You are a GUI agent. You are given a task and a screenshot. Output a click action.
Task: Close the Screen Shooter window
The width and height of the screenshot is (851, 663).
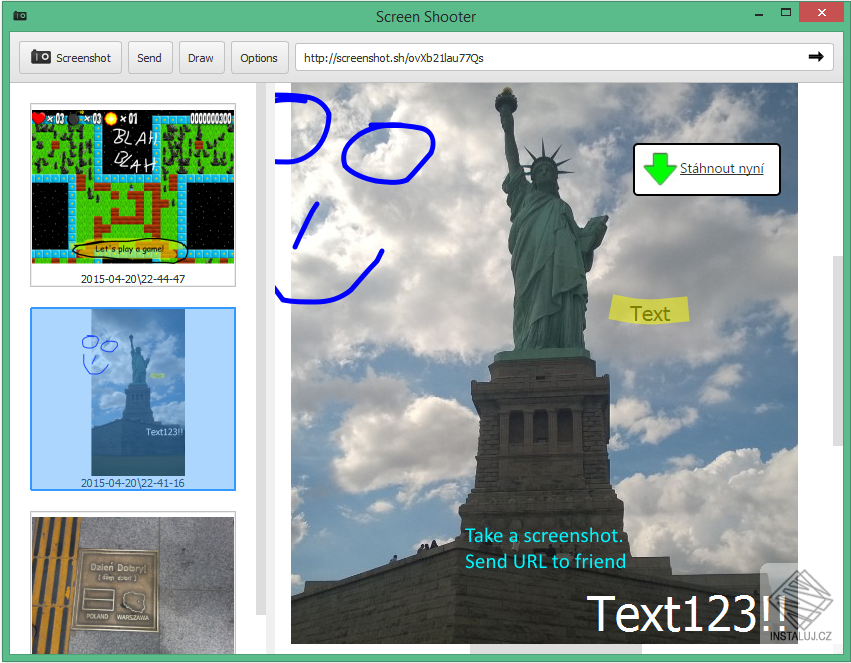821,13
